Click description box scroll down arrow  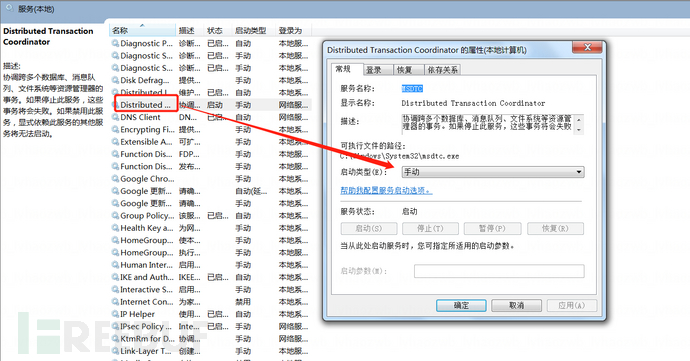[x=579, y=130]
